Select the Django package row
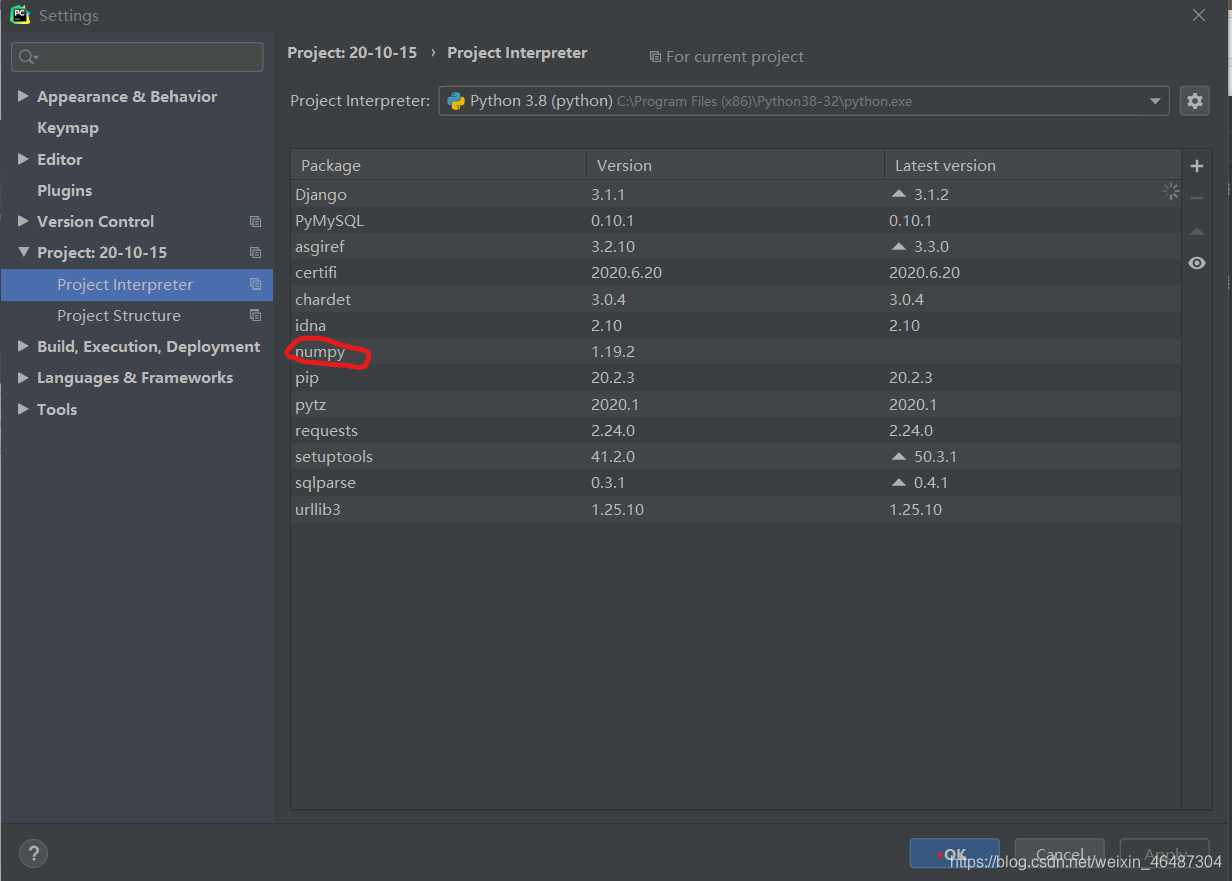Image resolution: width=1232 pixels, height=881 pixels. coord(736,194)
